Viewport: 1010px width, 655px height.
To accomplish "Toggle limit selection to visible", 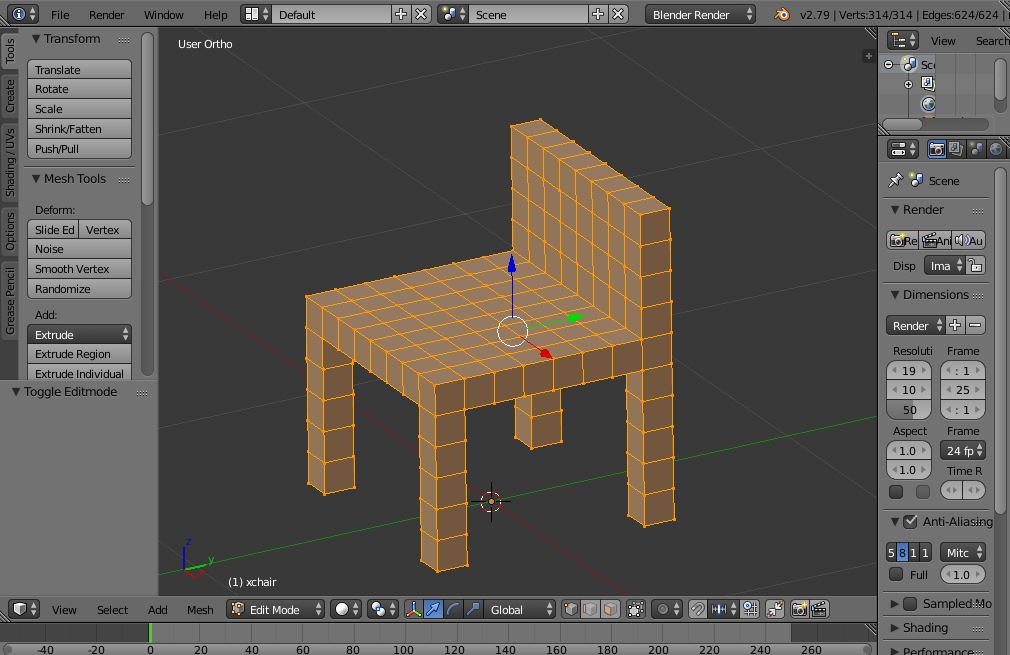I will pos(636,609).
